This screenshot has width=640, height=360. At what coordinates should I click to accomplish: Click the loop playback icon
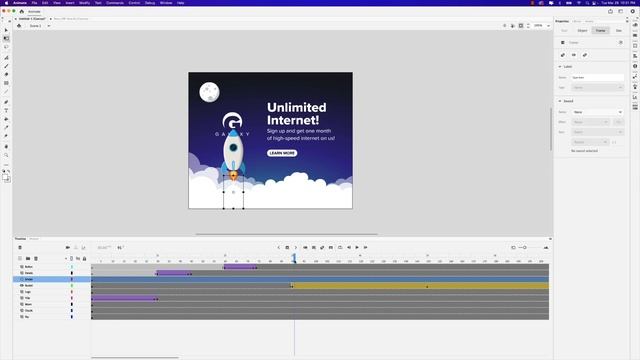(x=340, y=247)
